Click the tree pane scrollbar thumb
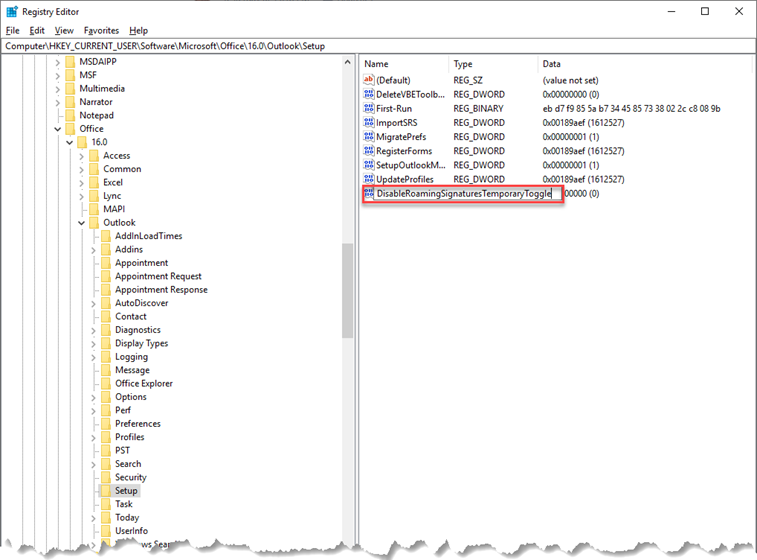The width and height of the screenshot is (757, 560). 347,291
